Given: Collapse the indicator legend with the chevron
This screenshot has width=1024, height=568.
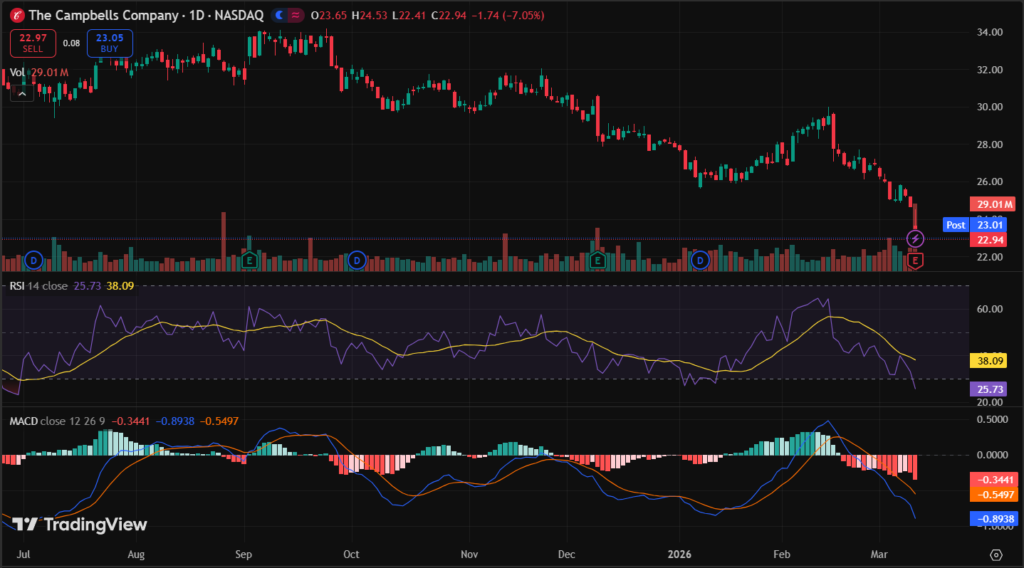Looking at the screenshot, I should pos(23,92).
